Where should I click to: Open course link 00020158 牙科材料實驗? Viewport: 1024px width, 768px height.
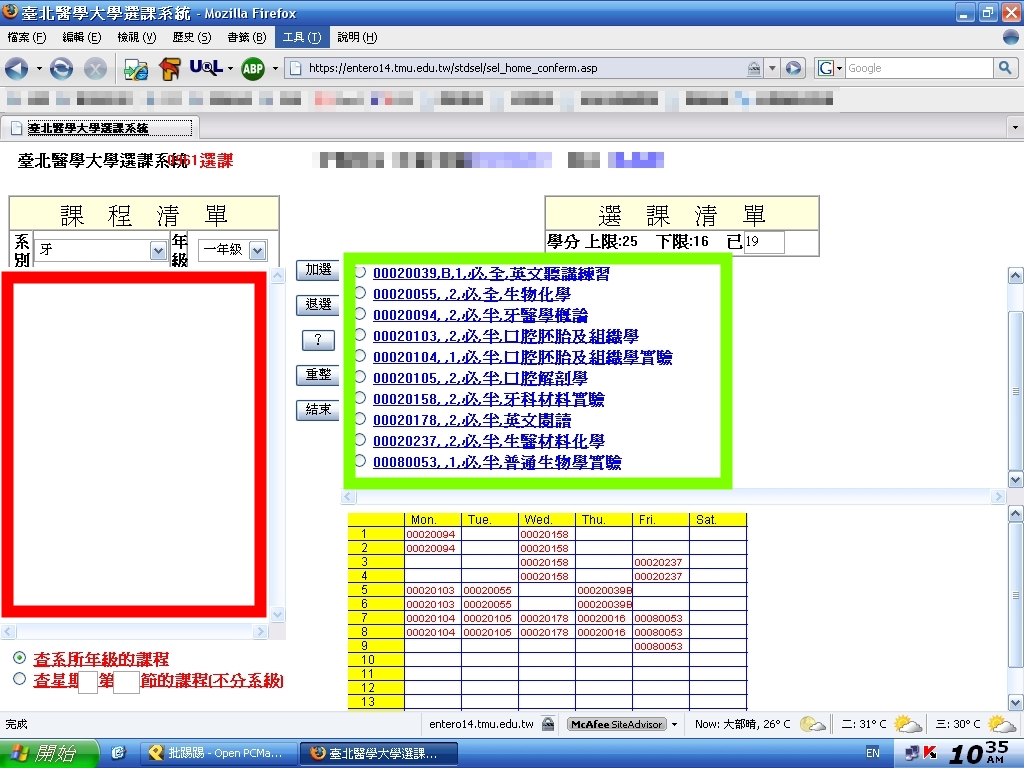[x=488, y=399]
